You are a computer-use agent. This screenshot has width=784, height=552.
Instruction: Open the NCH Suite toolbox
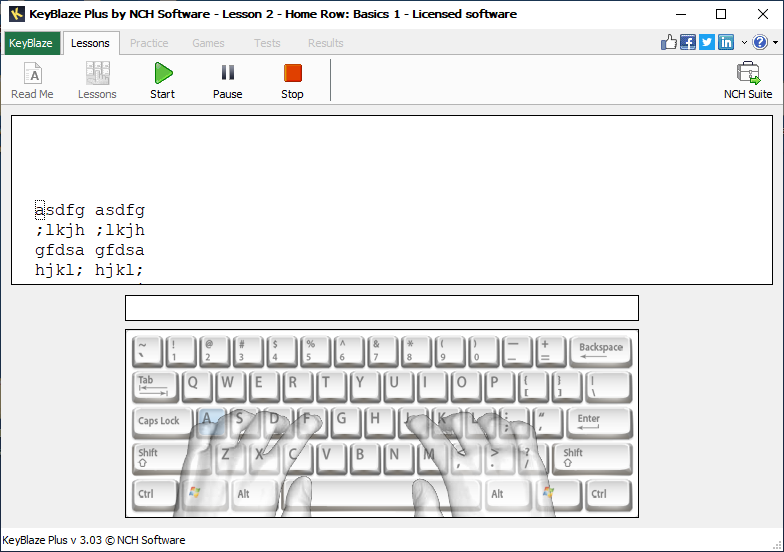[748, 80]
